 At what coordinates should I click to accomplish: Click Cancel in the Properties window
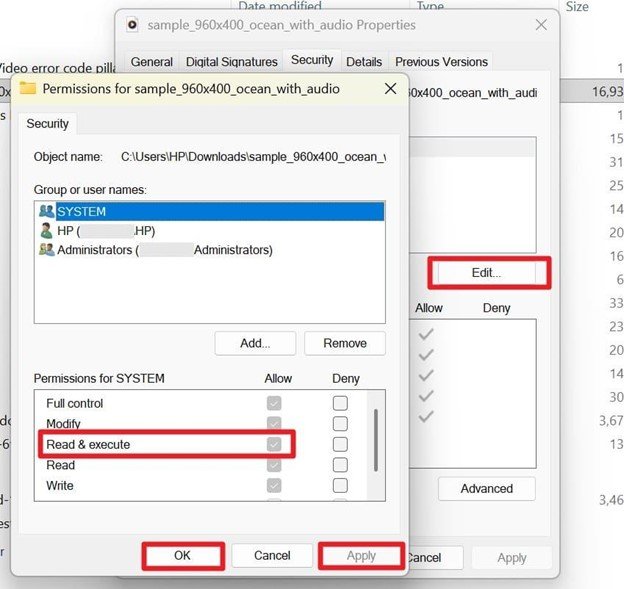click(434, 558)
